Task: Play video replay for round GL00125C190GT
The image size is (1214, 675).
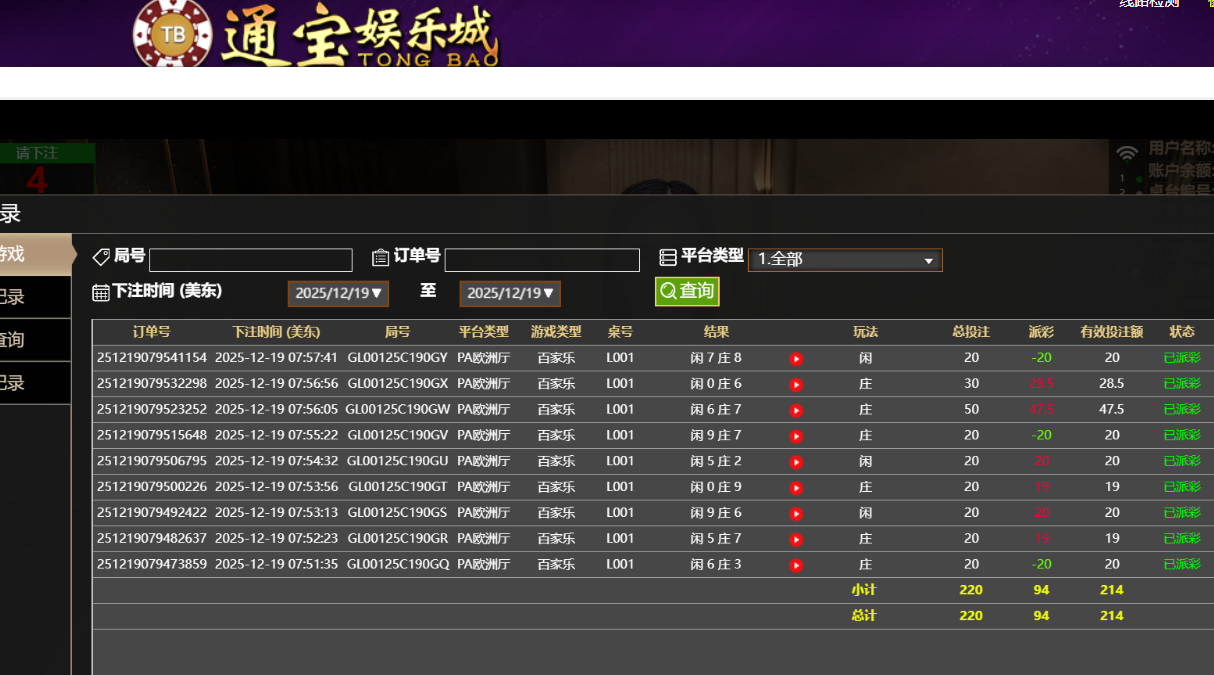Action: coord(796,488)
